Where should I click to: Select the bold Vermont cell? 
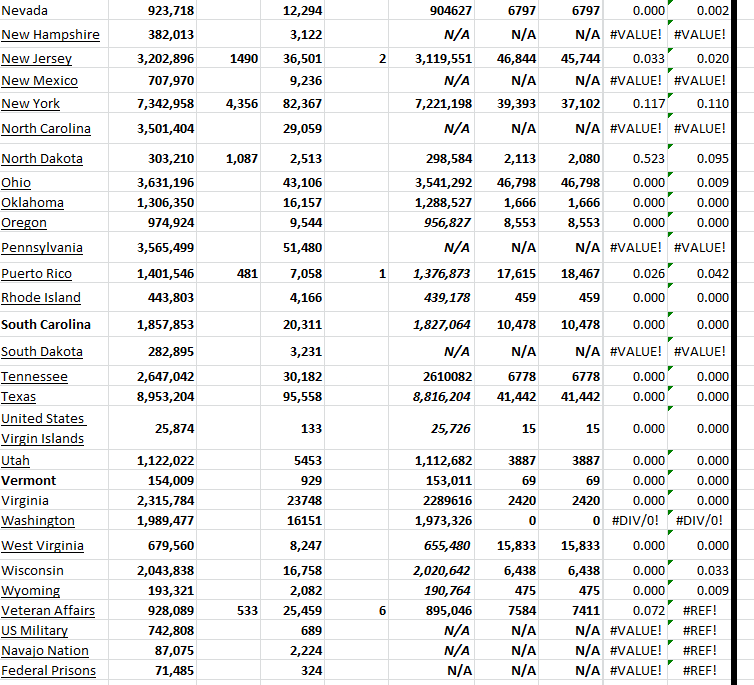coord(54,481)
